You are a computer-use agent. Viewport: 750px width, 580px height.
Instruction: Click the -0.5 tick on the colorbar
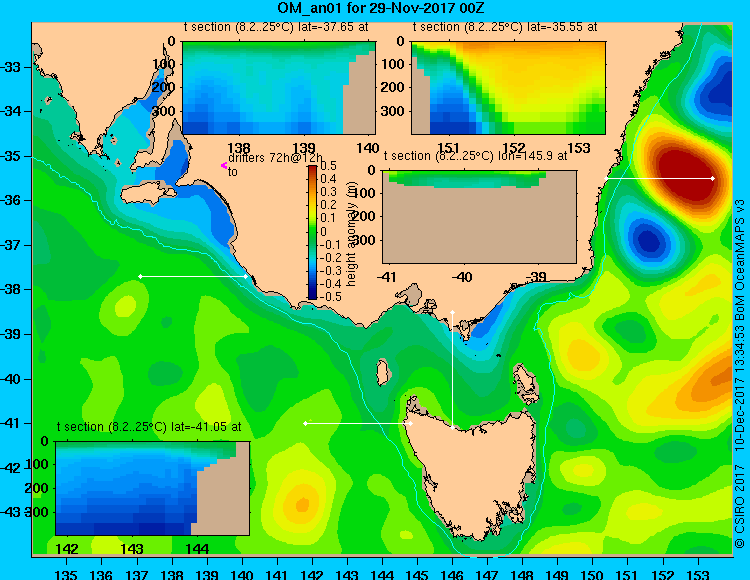(x=331, y=297)
